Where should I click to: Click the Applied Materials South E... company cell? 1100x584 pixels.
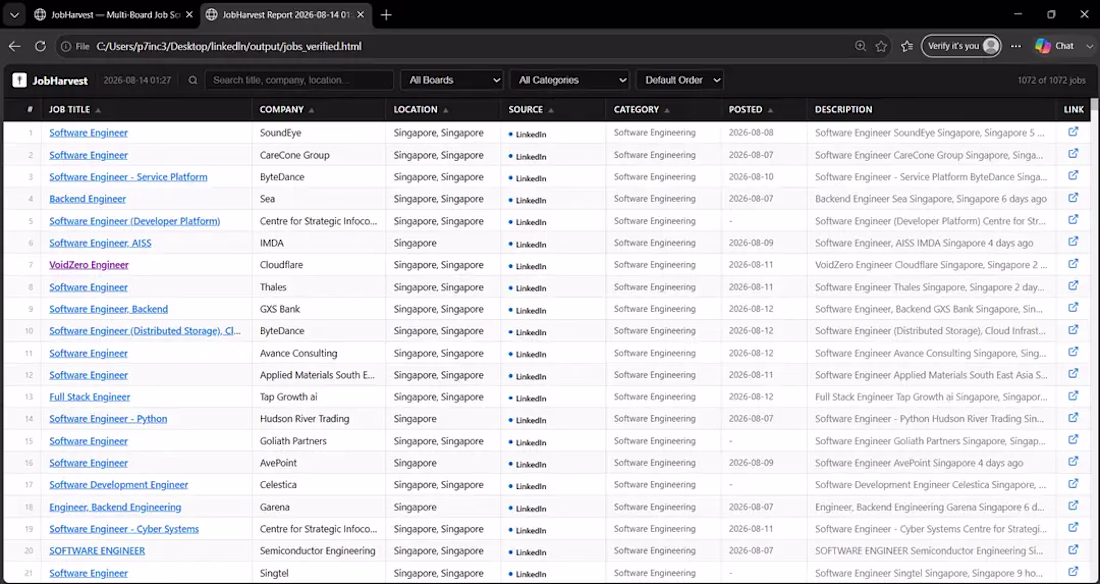[318, 375]
